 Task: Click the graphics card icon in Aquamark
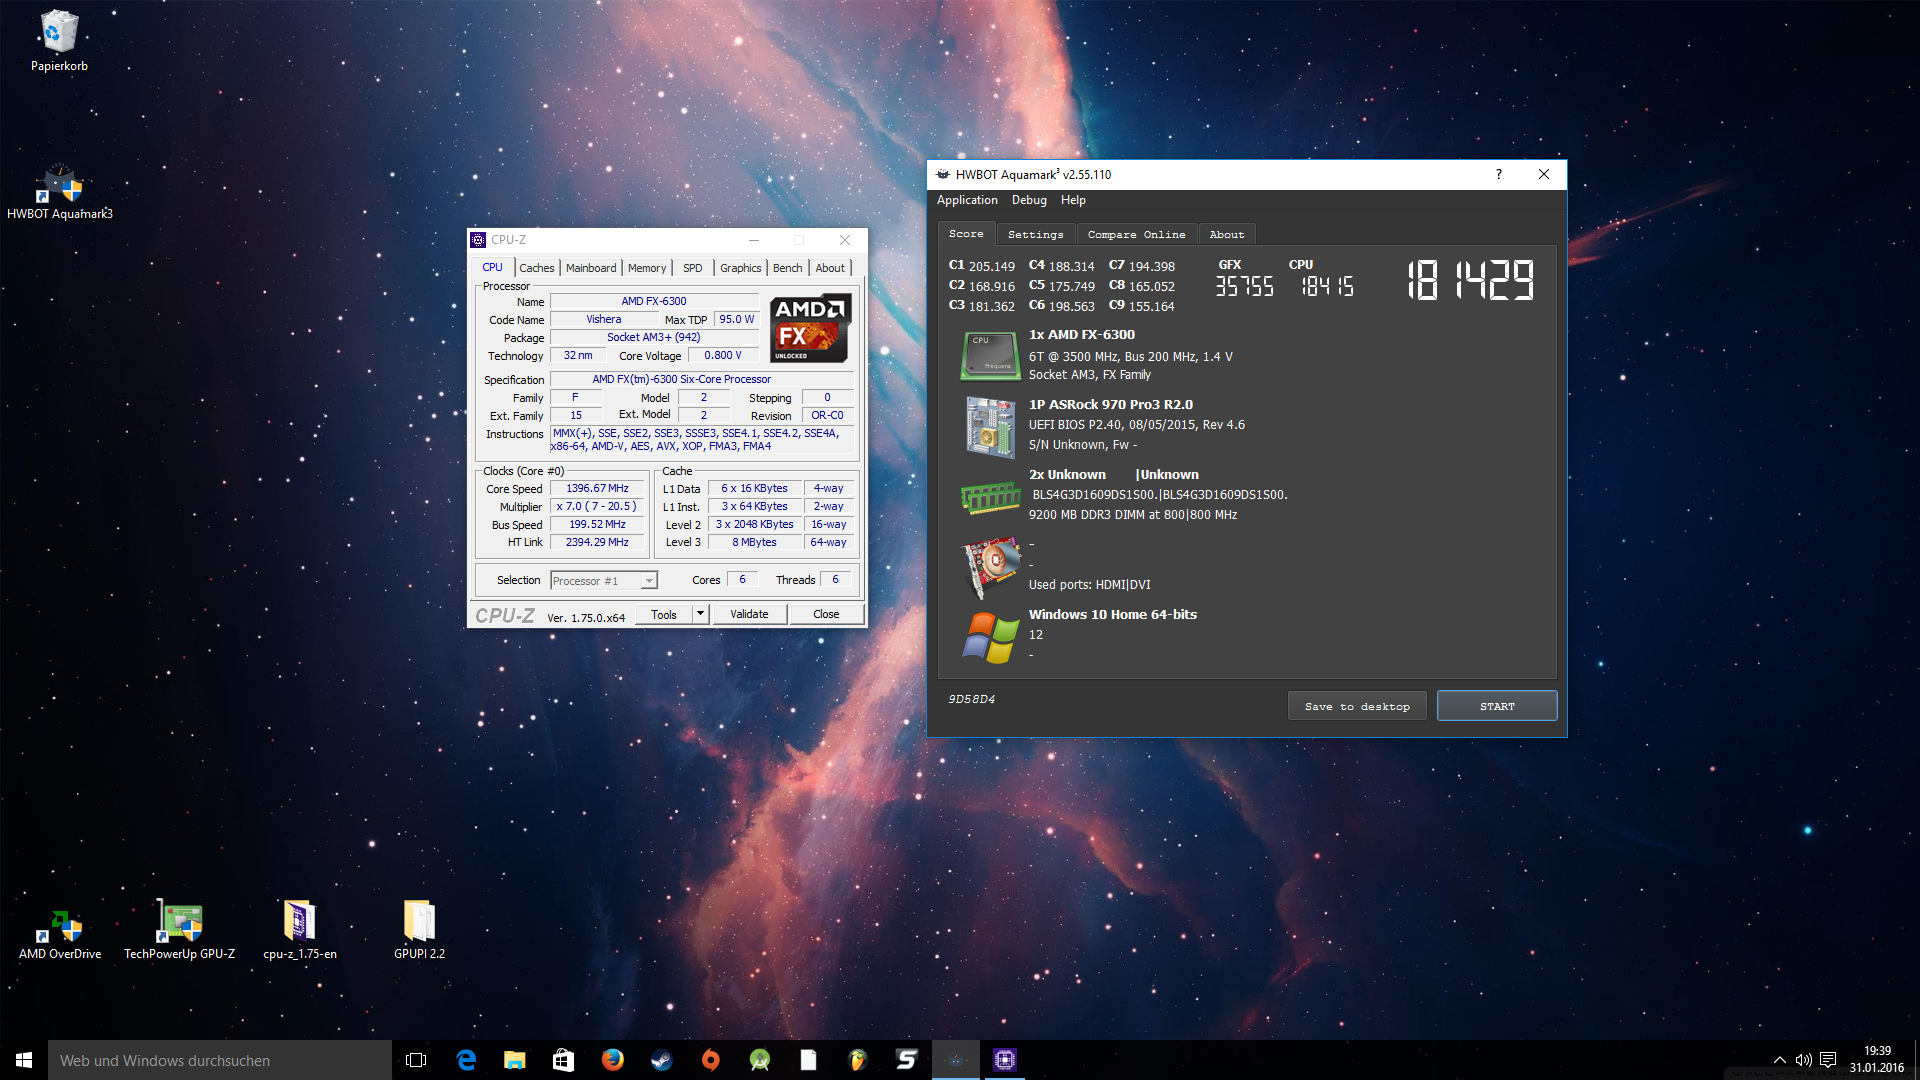click(x=991, y=567)
